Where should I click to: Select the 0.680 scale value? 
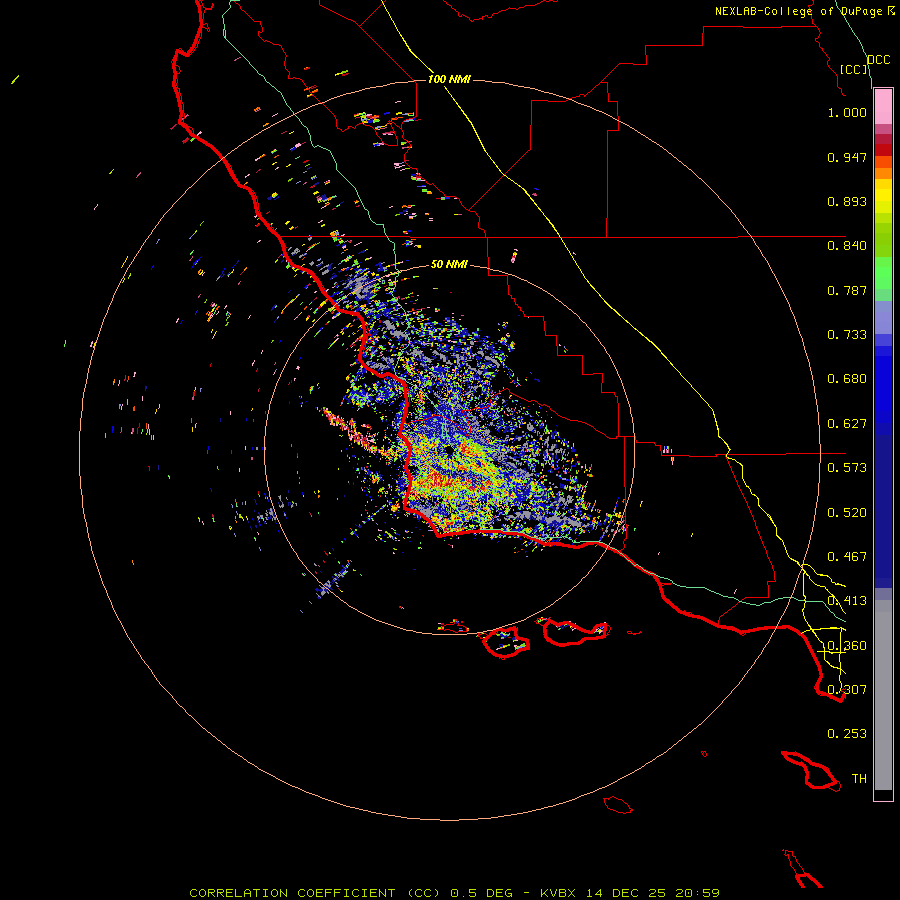click(x=847, y=379)
